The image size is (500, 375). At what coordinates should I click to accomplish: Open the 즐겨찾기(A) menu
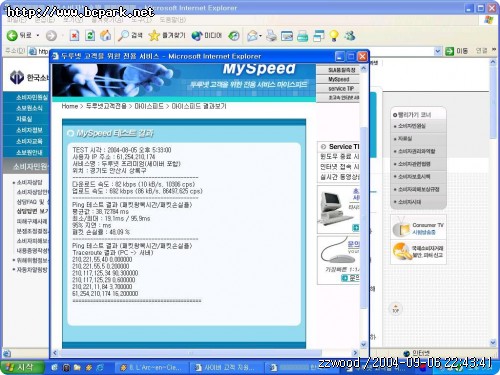click(107, 20)
